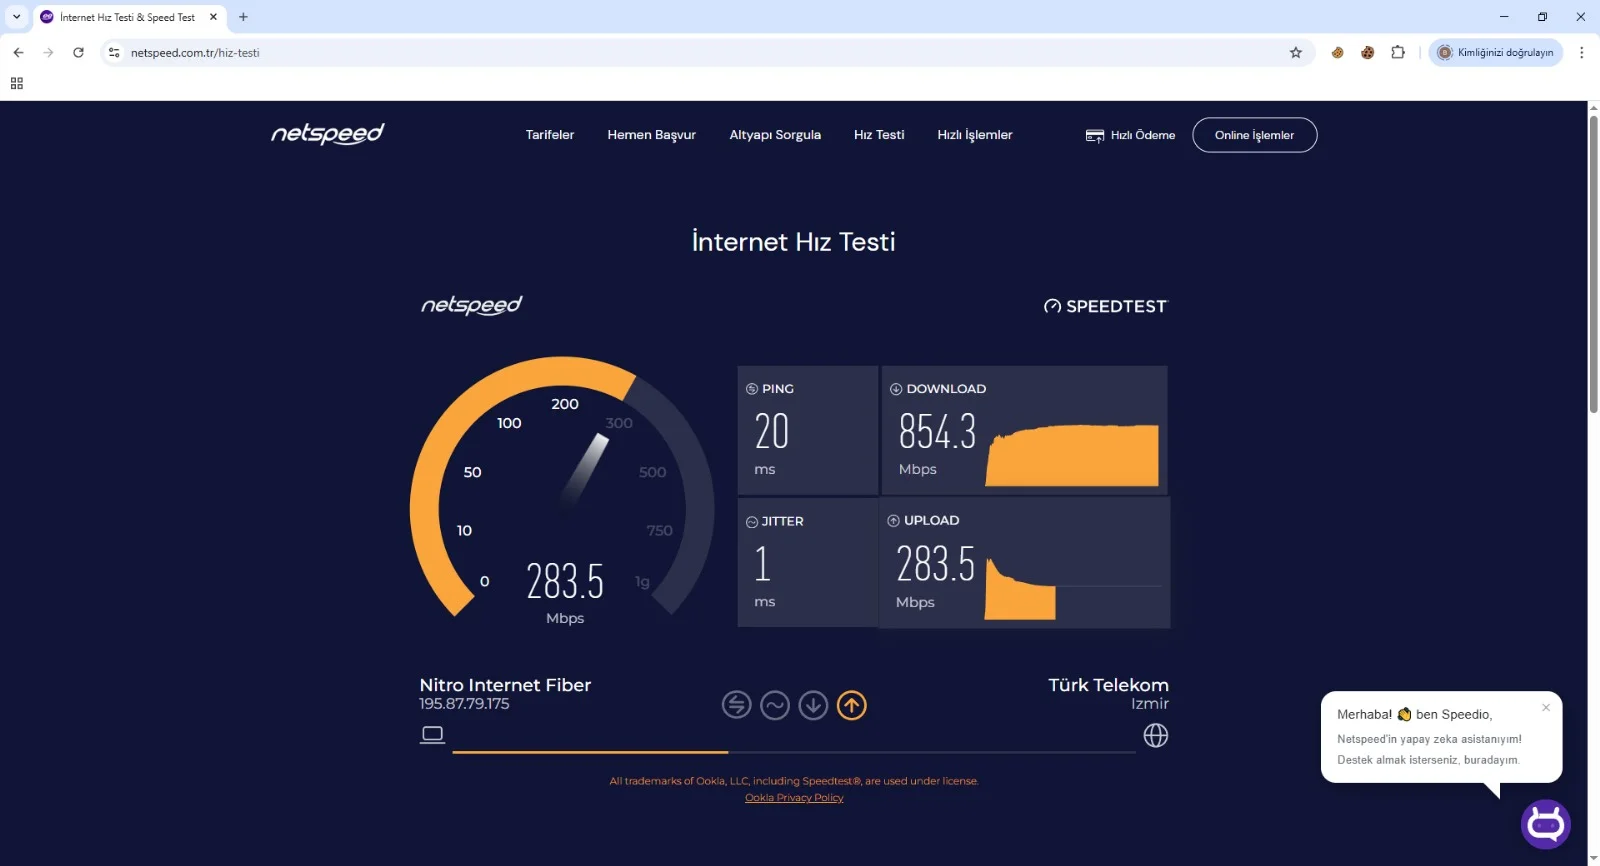Go back in browser history
The image size is (1600, 866).
click(x=18, y=53)
